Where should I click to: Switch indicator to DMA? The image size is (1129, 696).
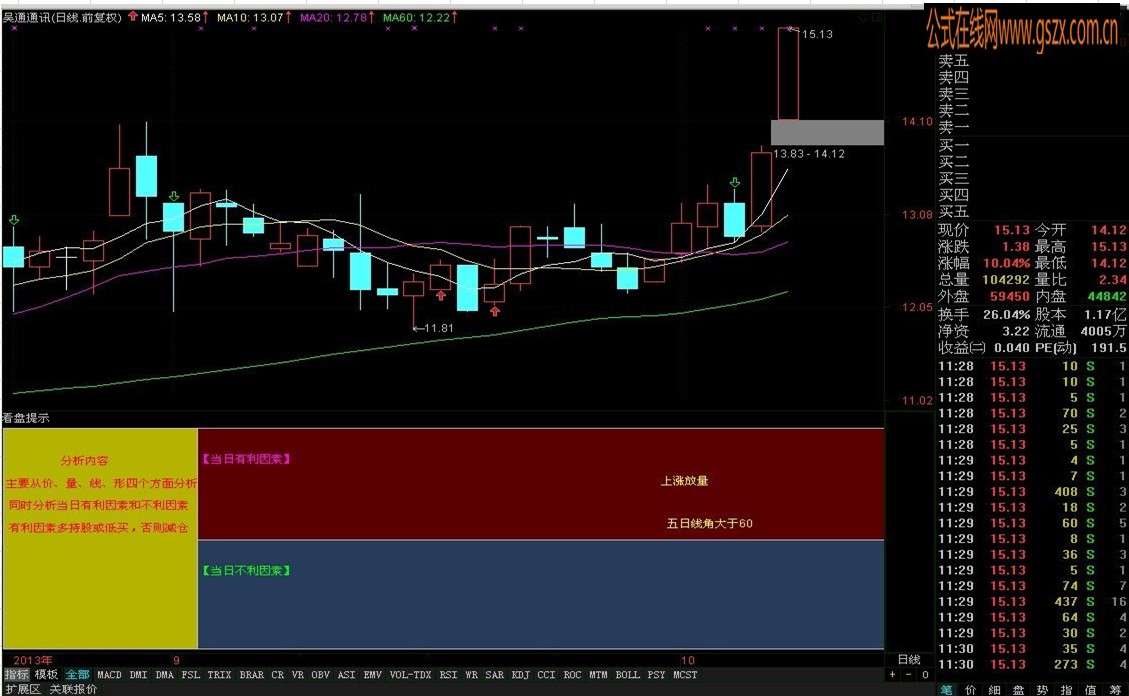coord(164,674)
